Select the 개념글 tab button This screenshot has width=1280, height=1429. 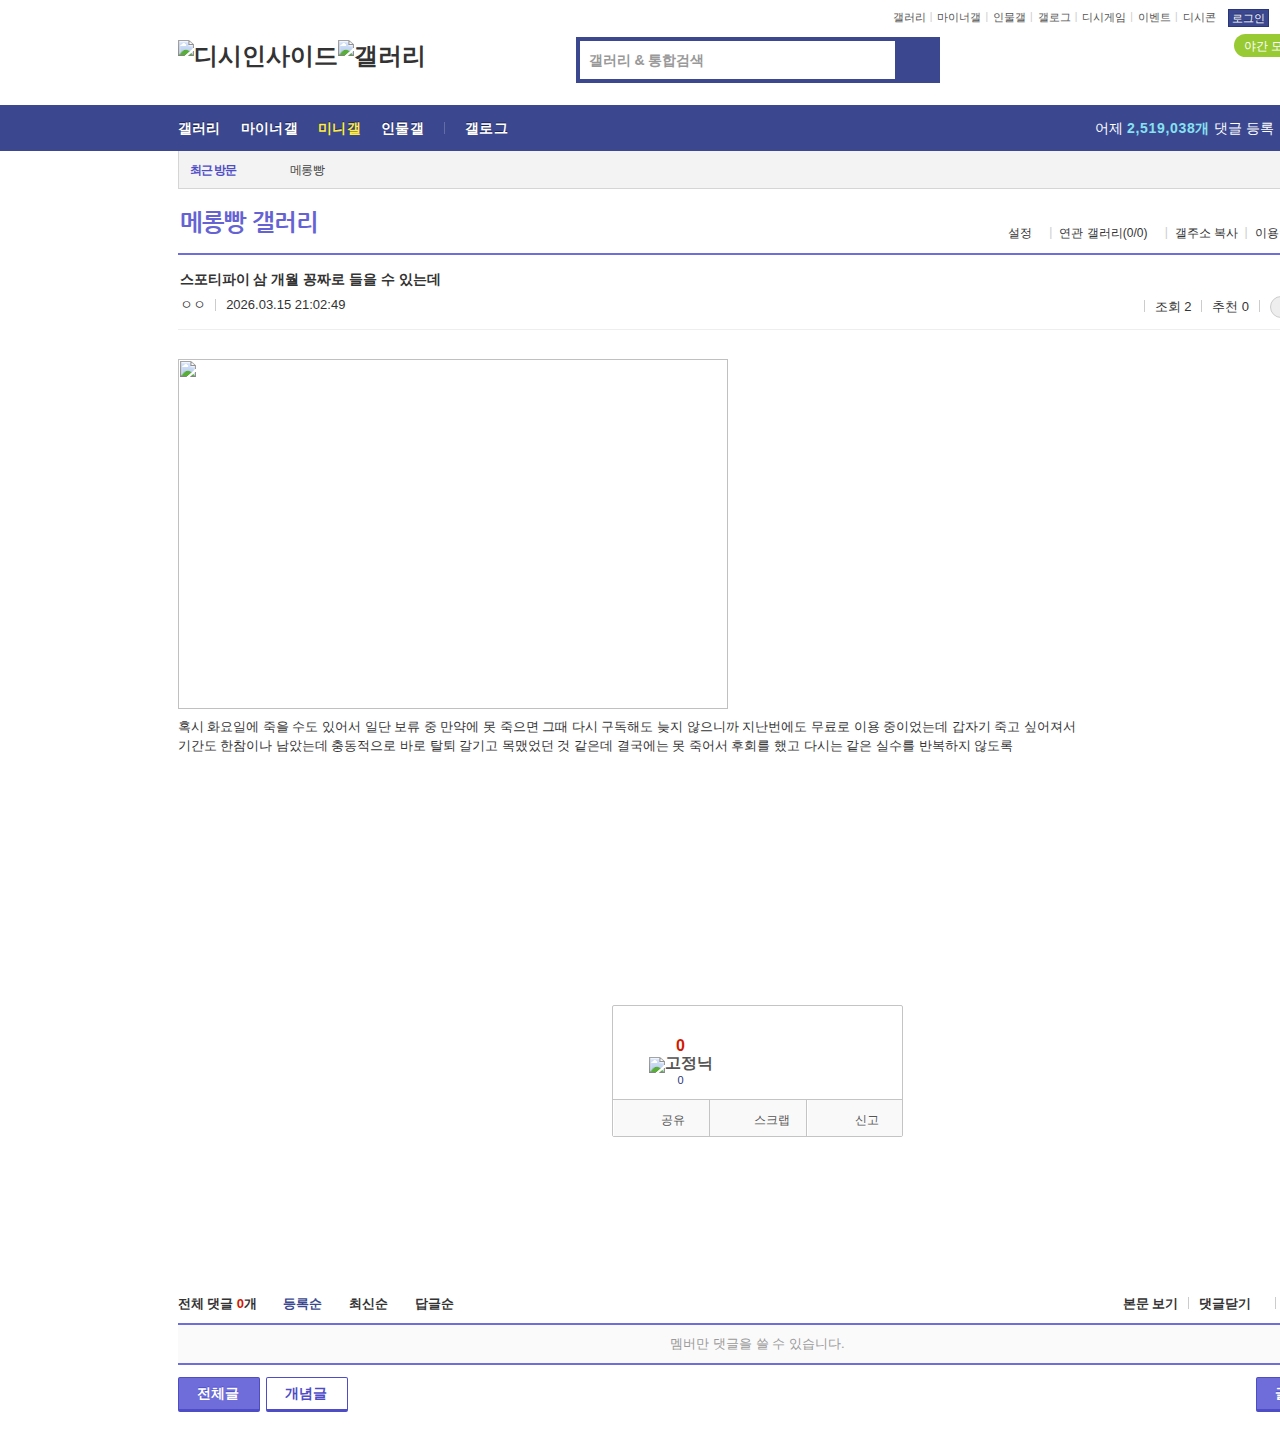306,1394
